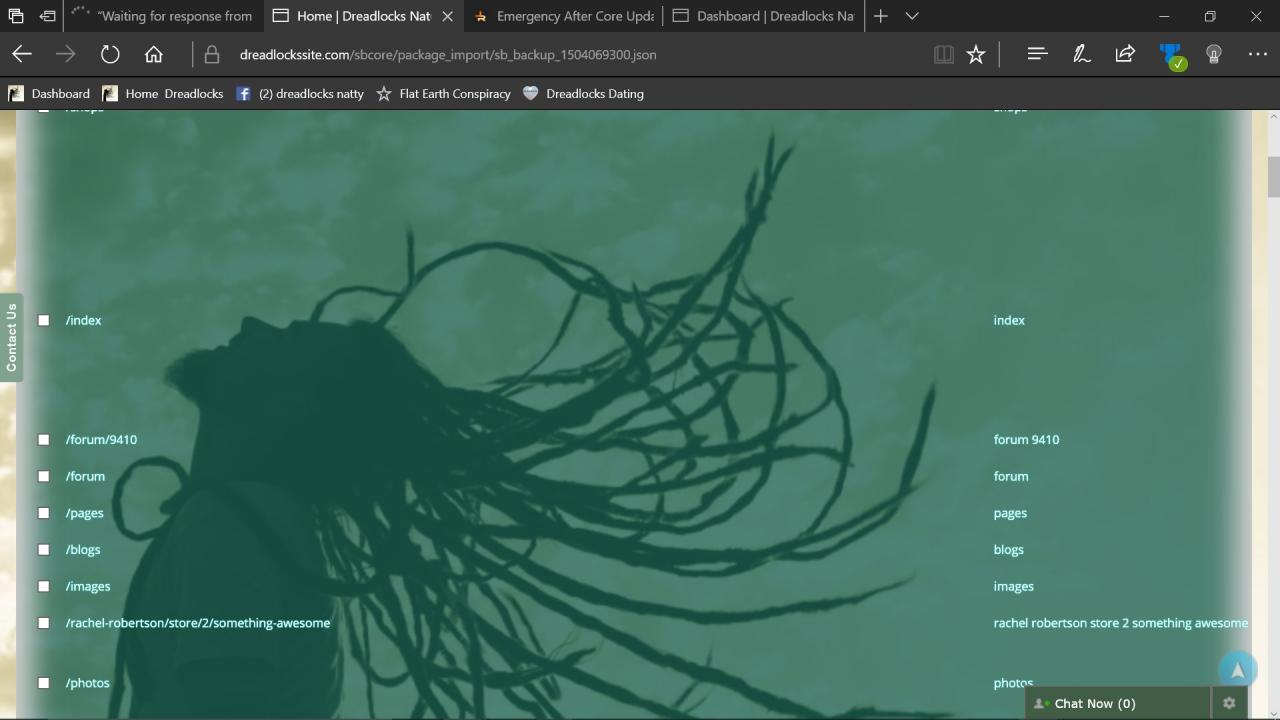Image resolution: width=1280 pixels, height=720 pixels.
Task: Click the scroll-to-top arrow button
Action: (x=1237, y=670)
